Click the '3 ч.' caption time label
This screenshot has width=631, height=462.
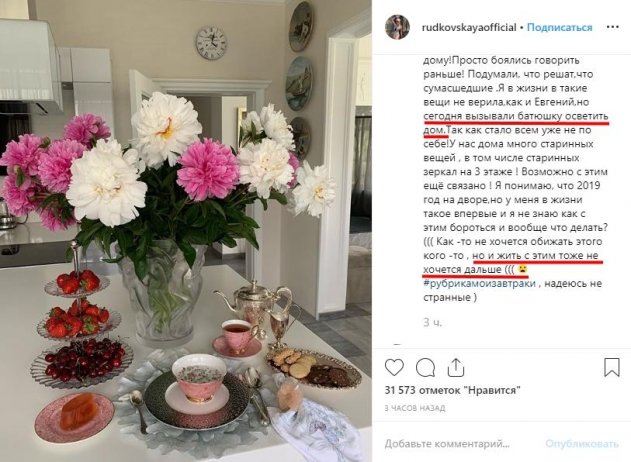tap(433, 322)
